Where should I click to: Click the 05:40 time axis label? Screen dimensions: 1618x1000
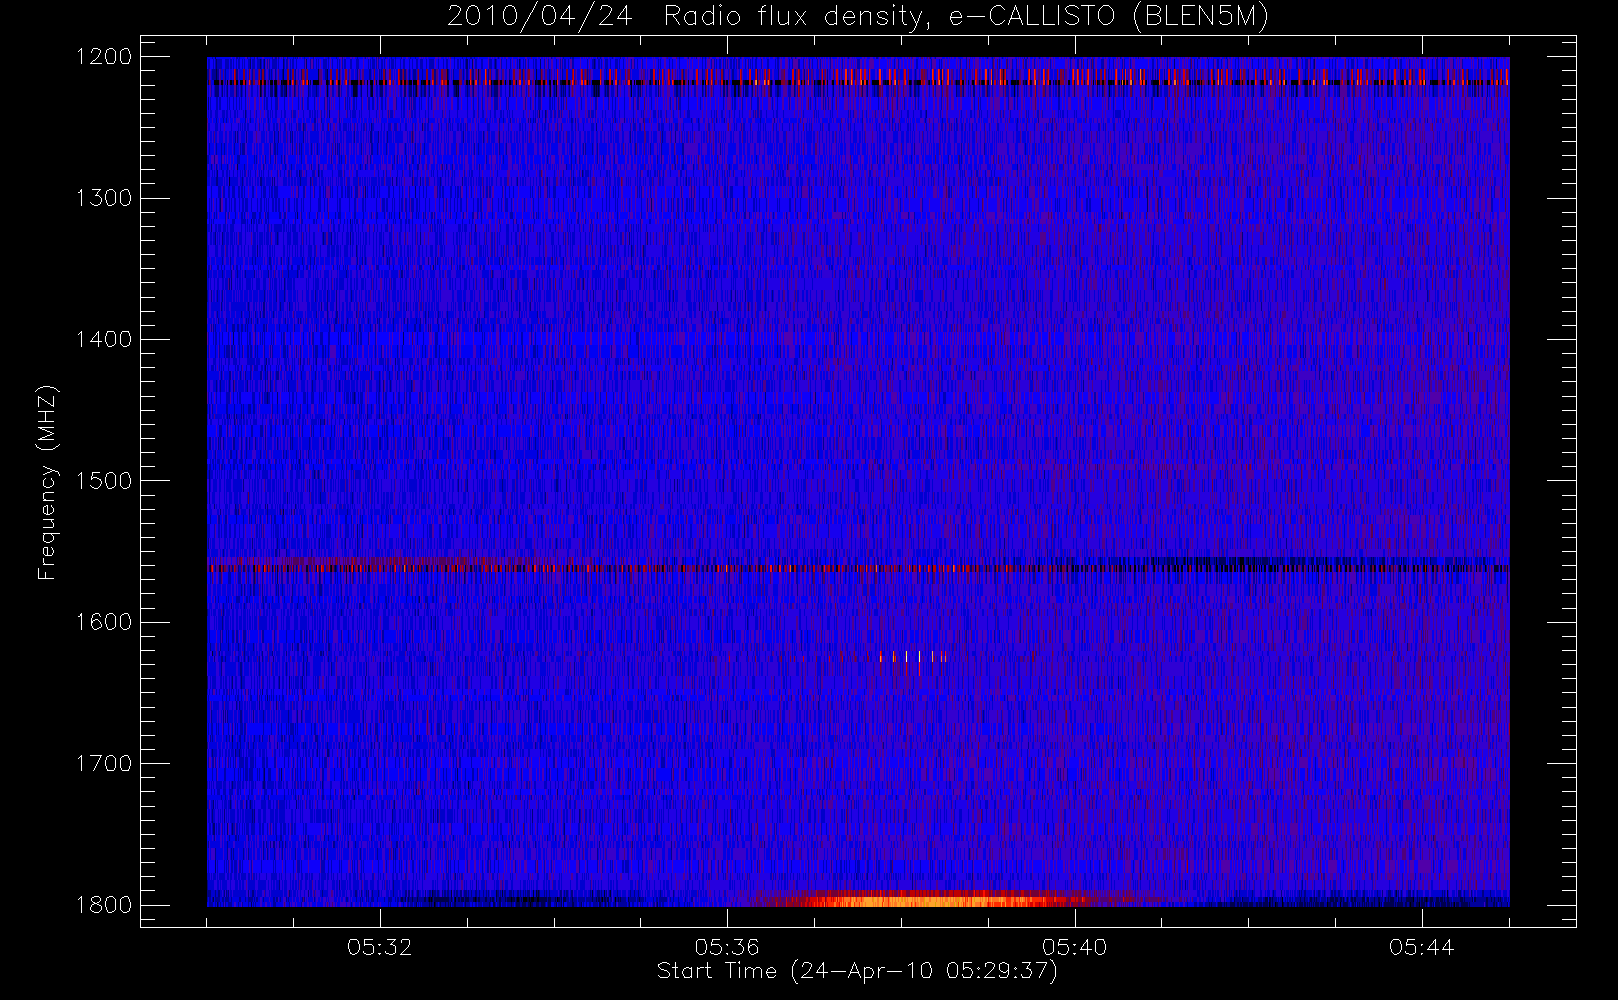(x=1074, y=947)
